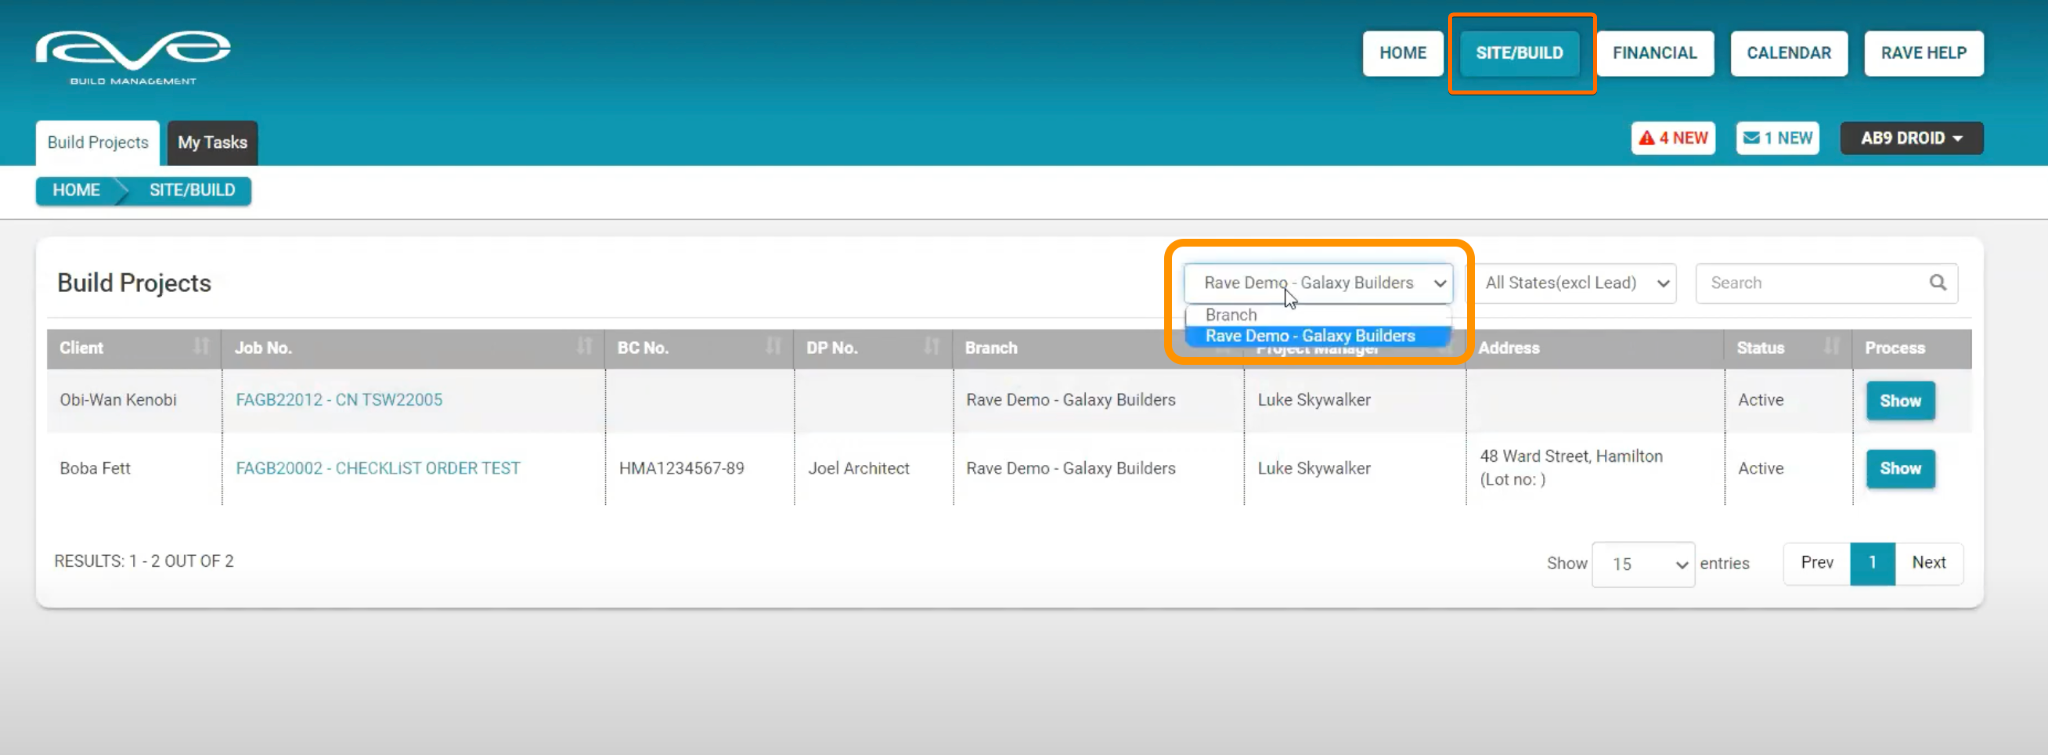Click the Rave Build Management logo

pos(133,57)
